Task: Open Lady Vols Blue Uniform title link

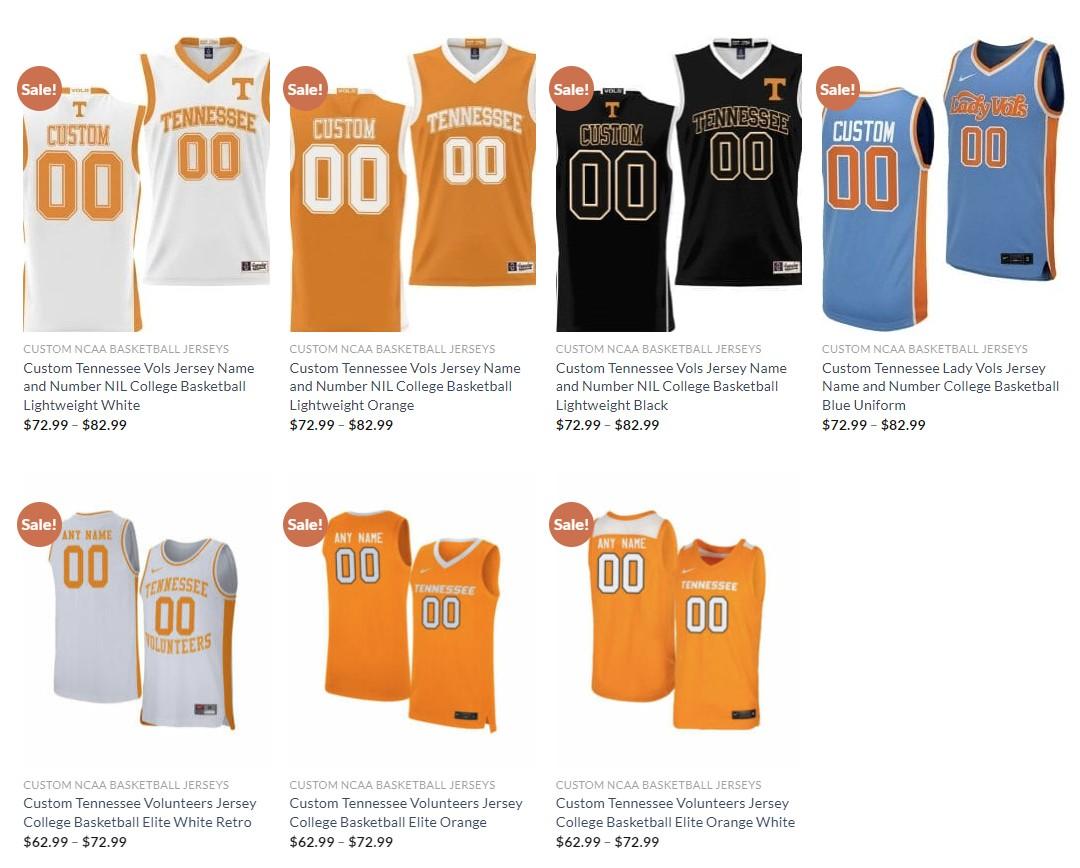Action: pos(941,386)
